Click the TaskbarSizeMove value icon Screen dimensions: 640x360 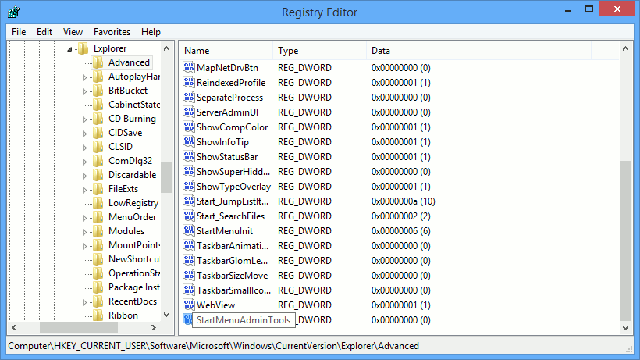tap(189, 276)
